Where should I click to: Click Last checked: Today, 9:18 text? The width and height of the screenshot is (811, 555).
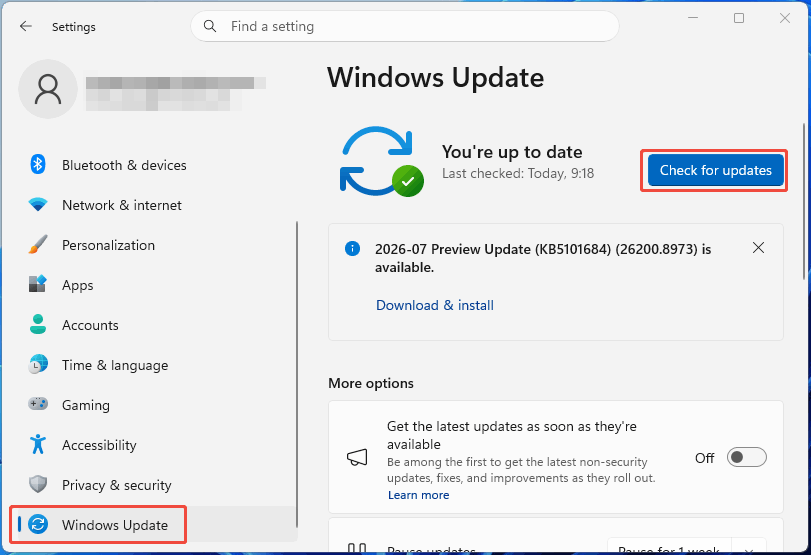pyautogui.click(x=518, y=173)
